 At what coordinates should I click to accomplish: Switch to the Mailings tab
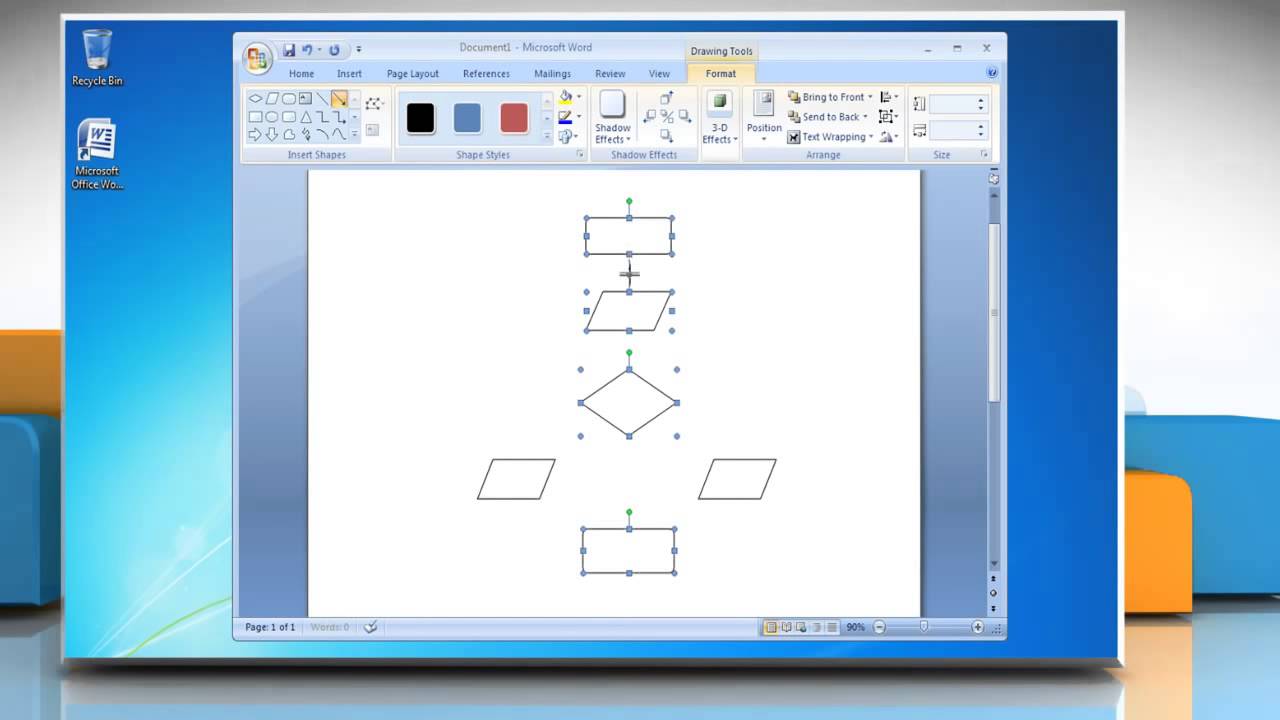tap(552, 73)
